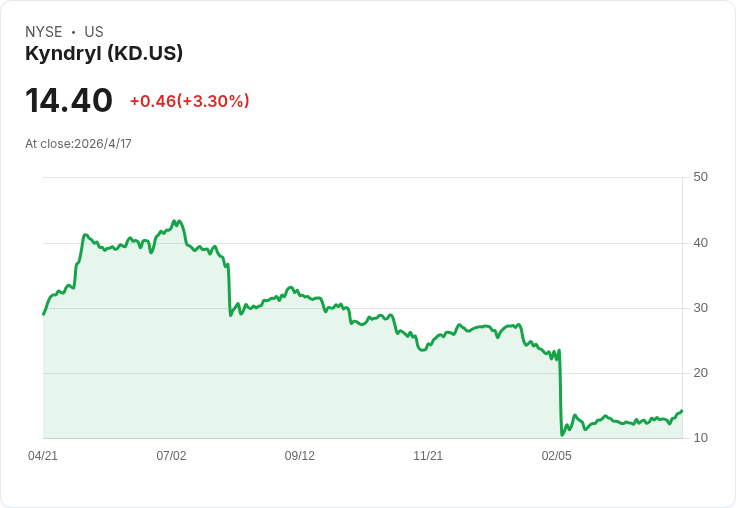This screenshot has height=508, width=736.
Task: Select the 11/21 date on the x-axis
Action: point(428,456)
